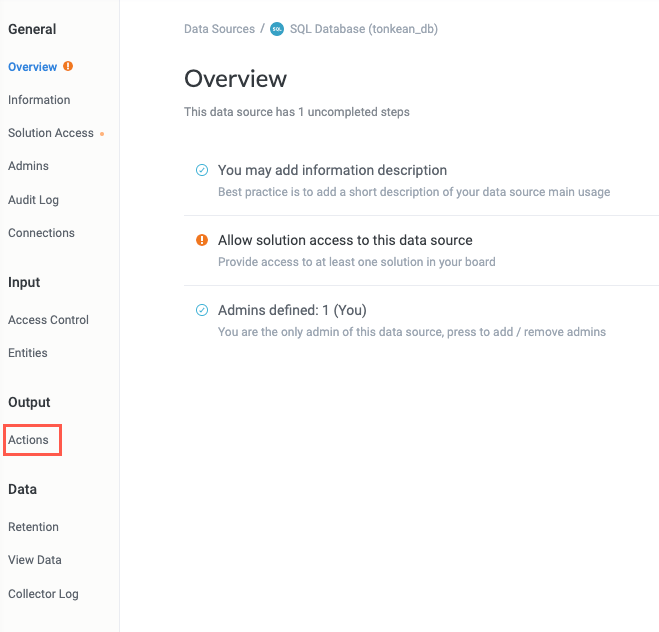The width and height of the screenshot is (659, 632).
Task: Select Actions under Output
Action: point(28,440)
